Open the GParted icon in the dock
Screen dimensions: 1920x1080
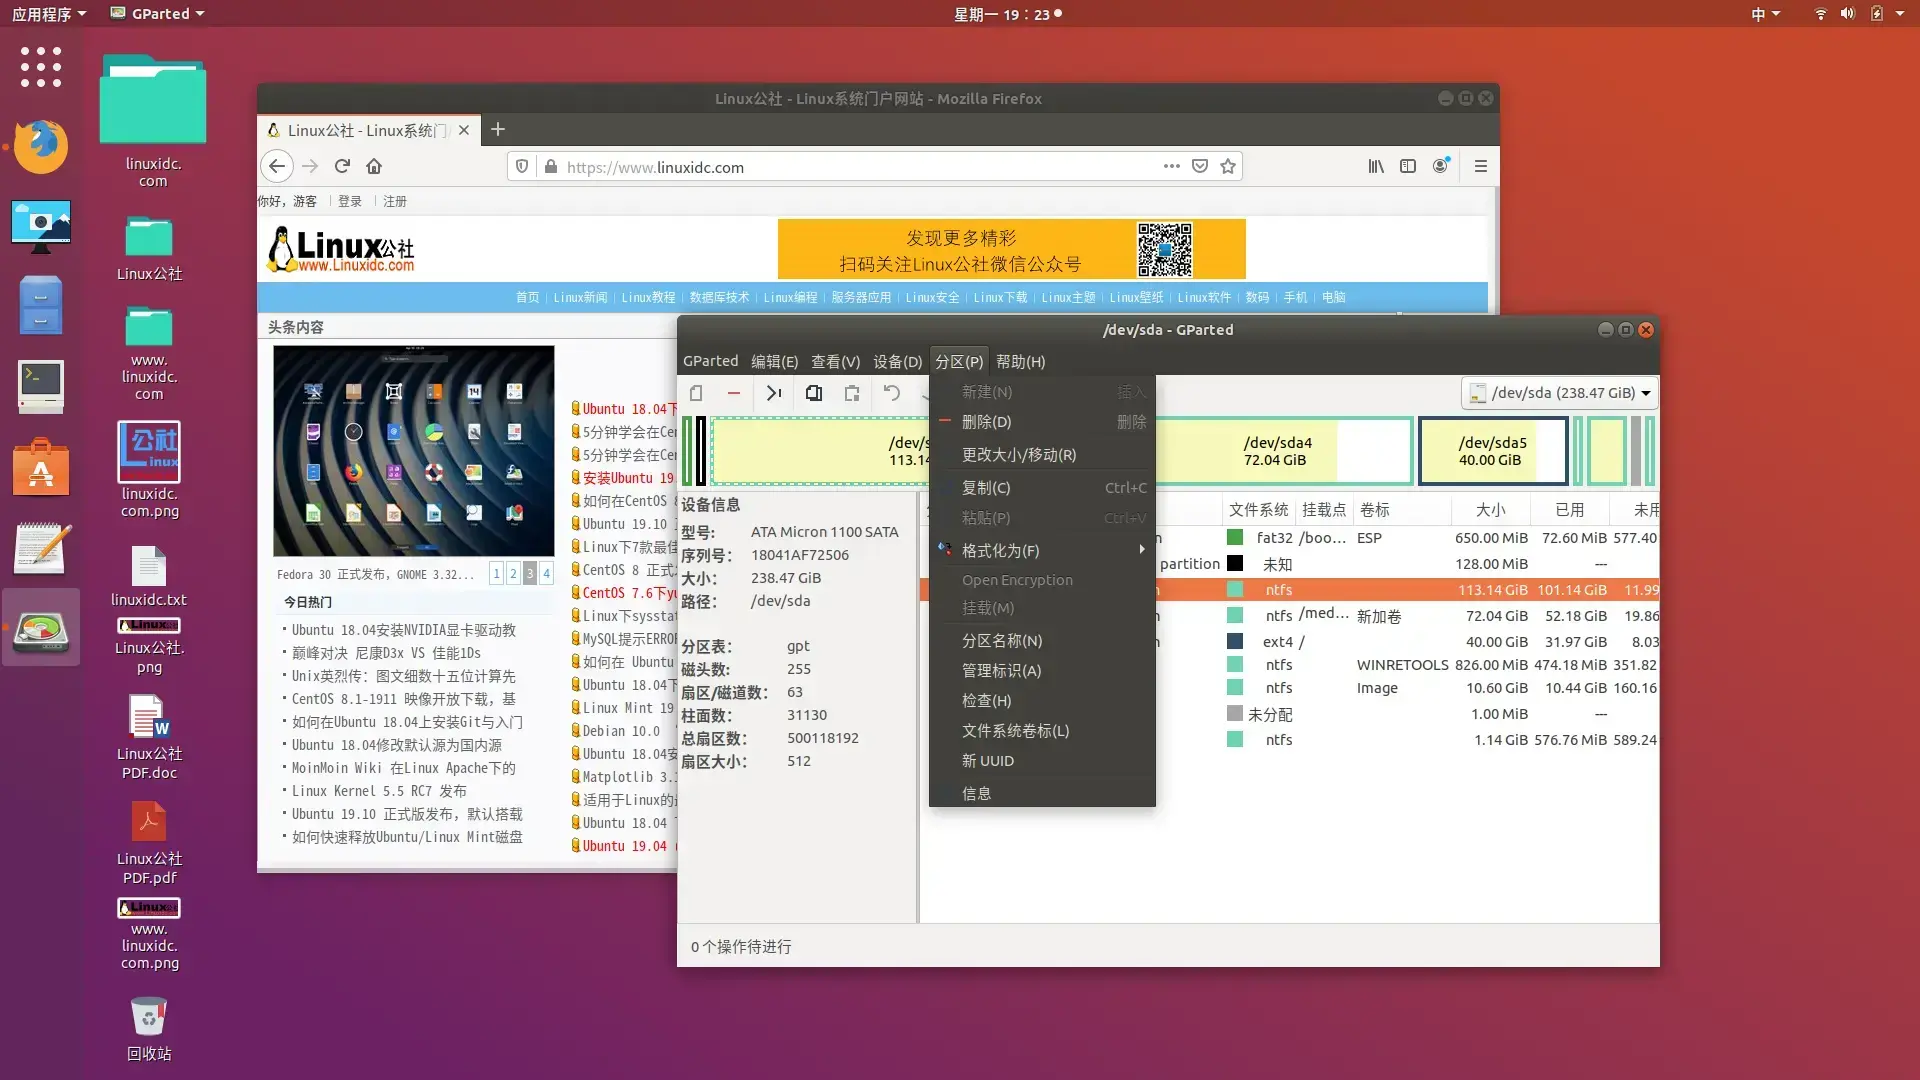(x=40, y=628)
